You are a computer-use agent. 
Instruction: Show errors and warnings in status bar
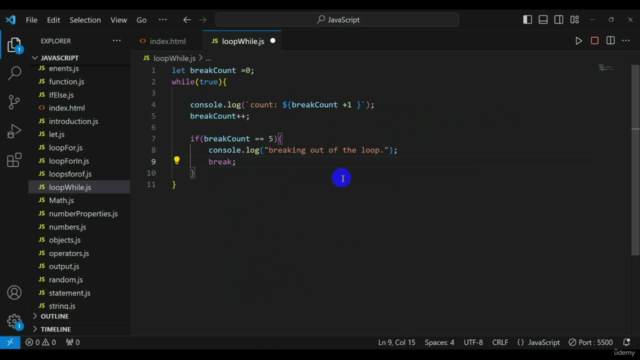41,342
